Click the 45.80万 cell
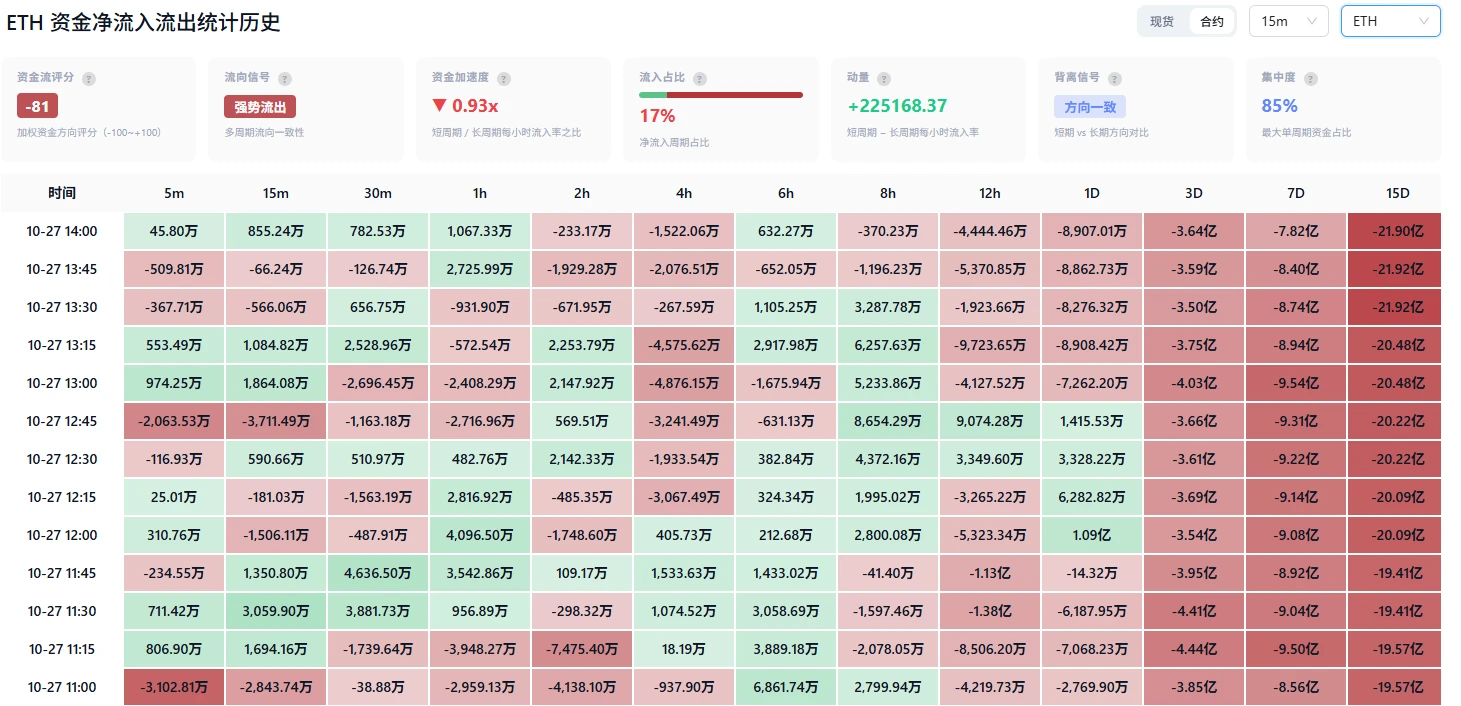Viewport: 1461px width, 706px height. tap(174, 231)
